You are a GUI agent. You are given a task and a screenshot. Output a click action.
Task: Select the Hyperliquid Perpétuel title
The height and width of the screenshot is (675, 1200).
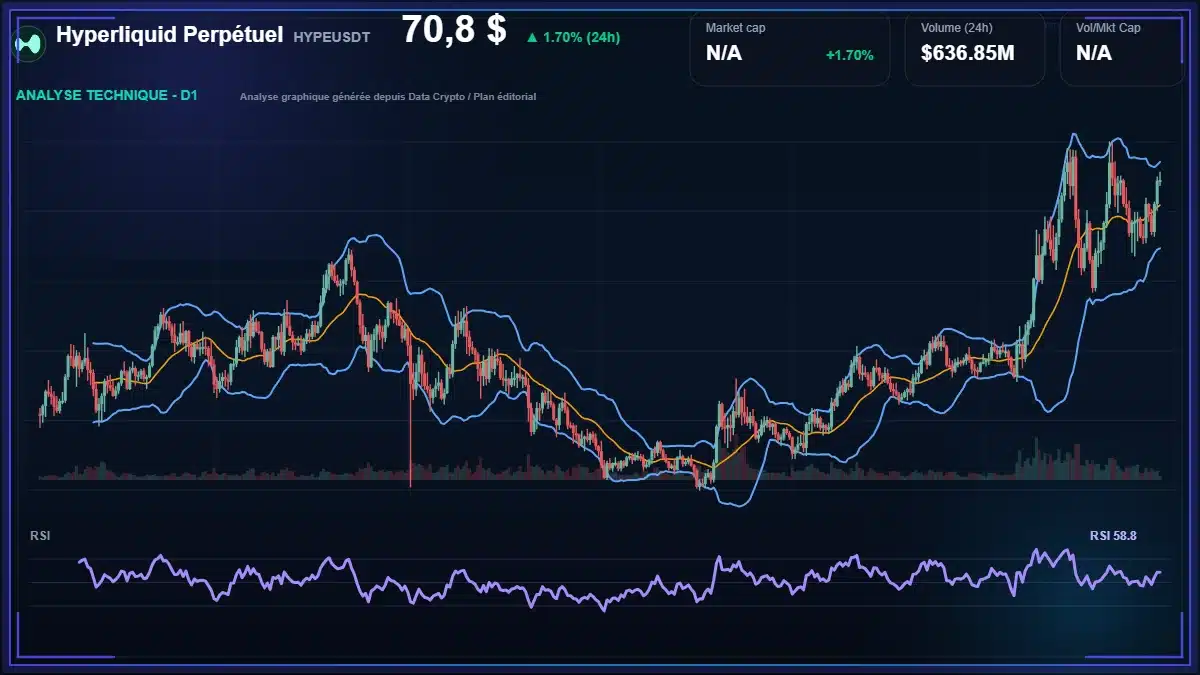170,35
